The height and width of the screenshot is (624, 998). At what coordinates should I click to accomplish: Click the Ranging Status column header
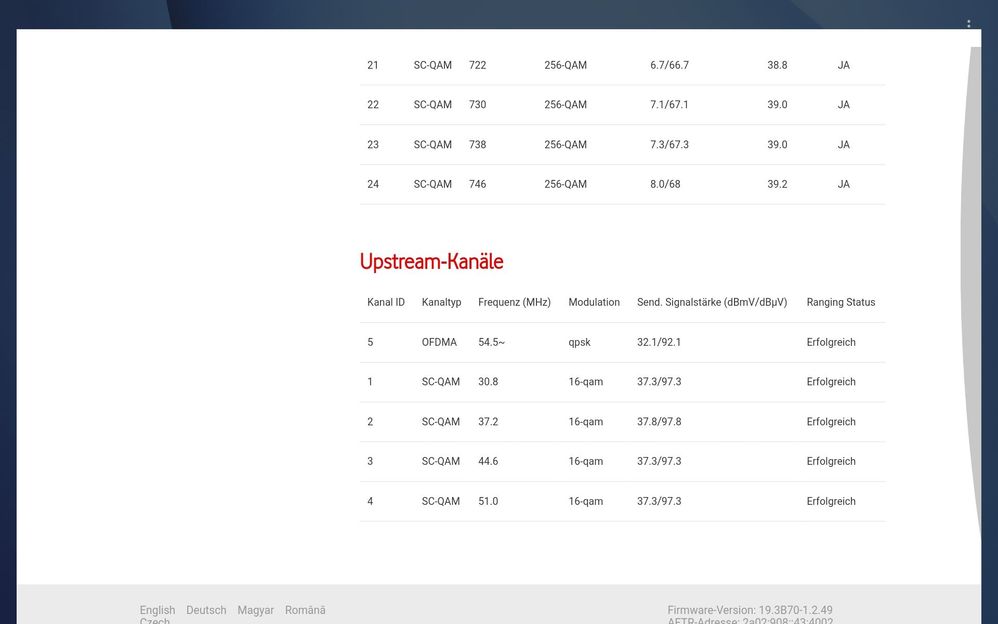(x=841, y=301)
